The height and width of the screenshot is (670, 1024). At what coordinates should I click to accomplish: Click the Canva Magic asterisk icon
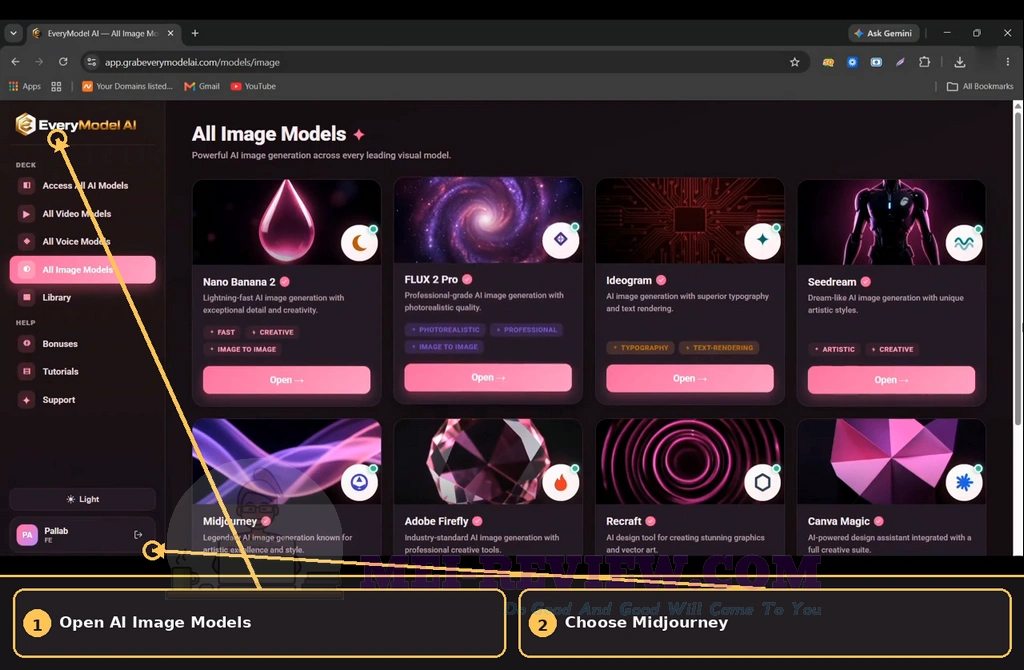[964, 483]
